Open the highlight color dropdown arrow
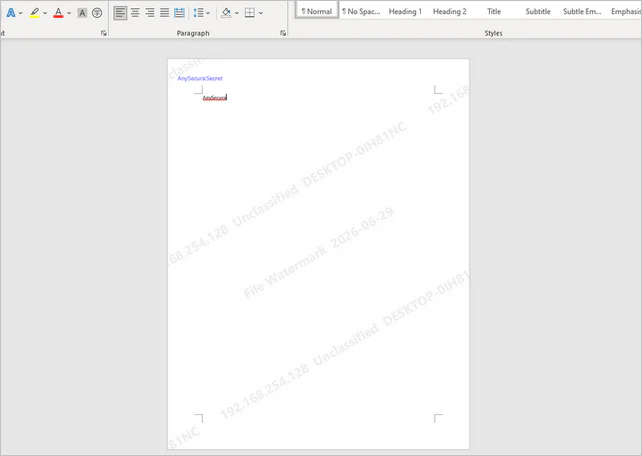This screenshot has width=642, height=456. click(45, 13)
